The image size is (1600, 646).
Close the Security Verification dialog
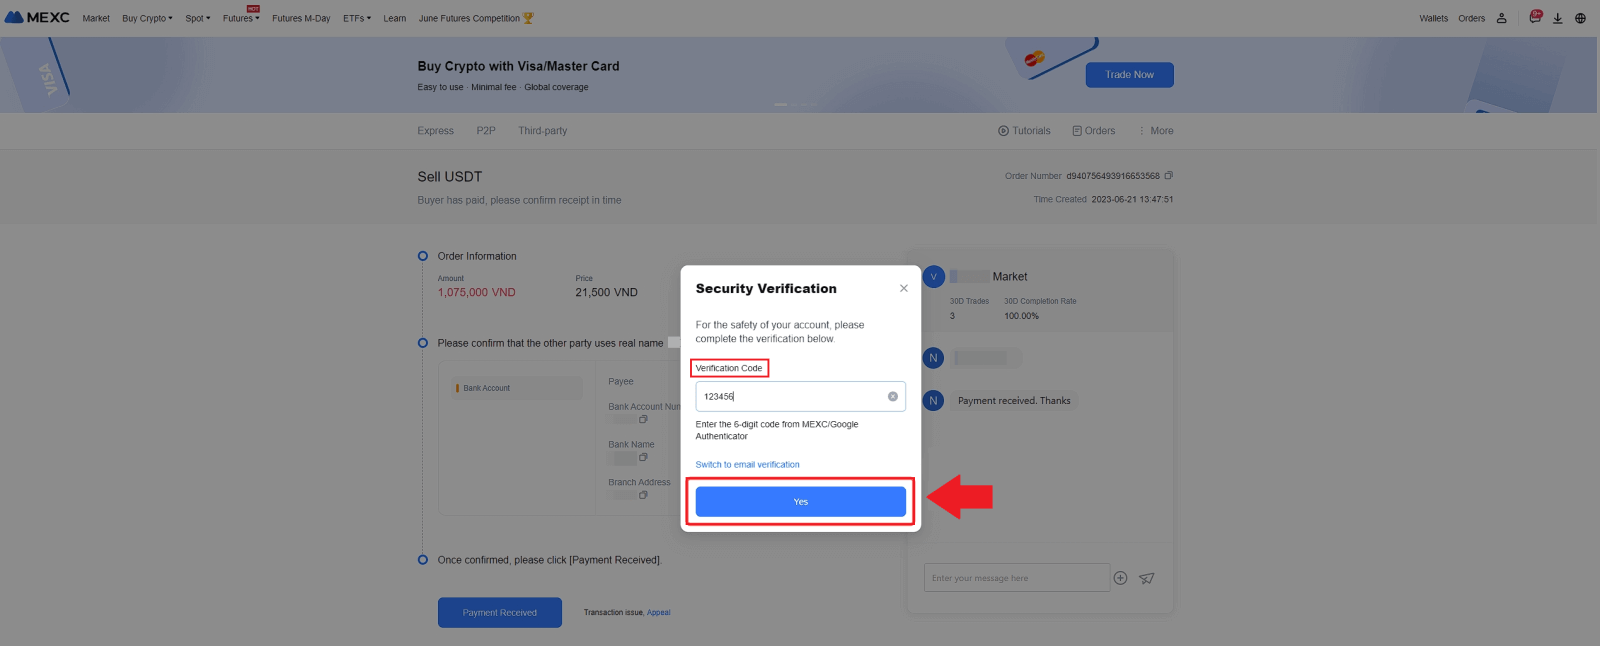pos(903,288)
